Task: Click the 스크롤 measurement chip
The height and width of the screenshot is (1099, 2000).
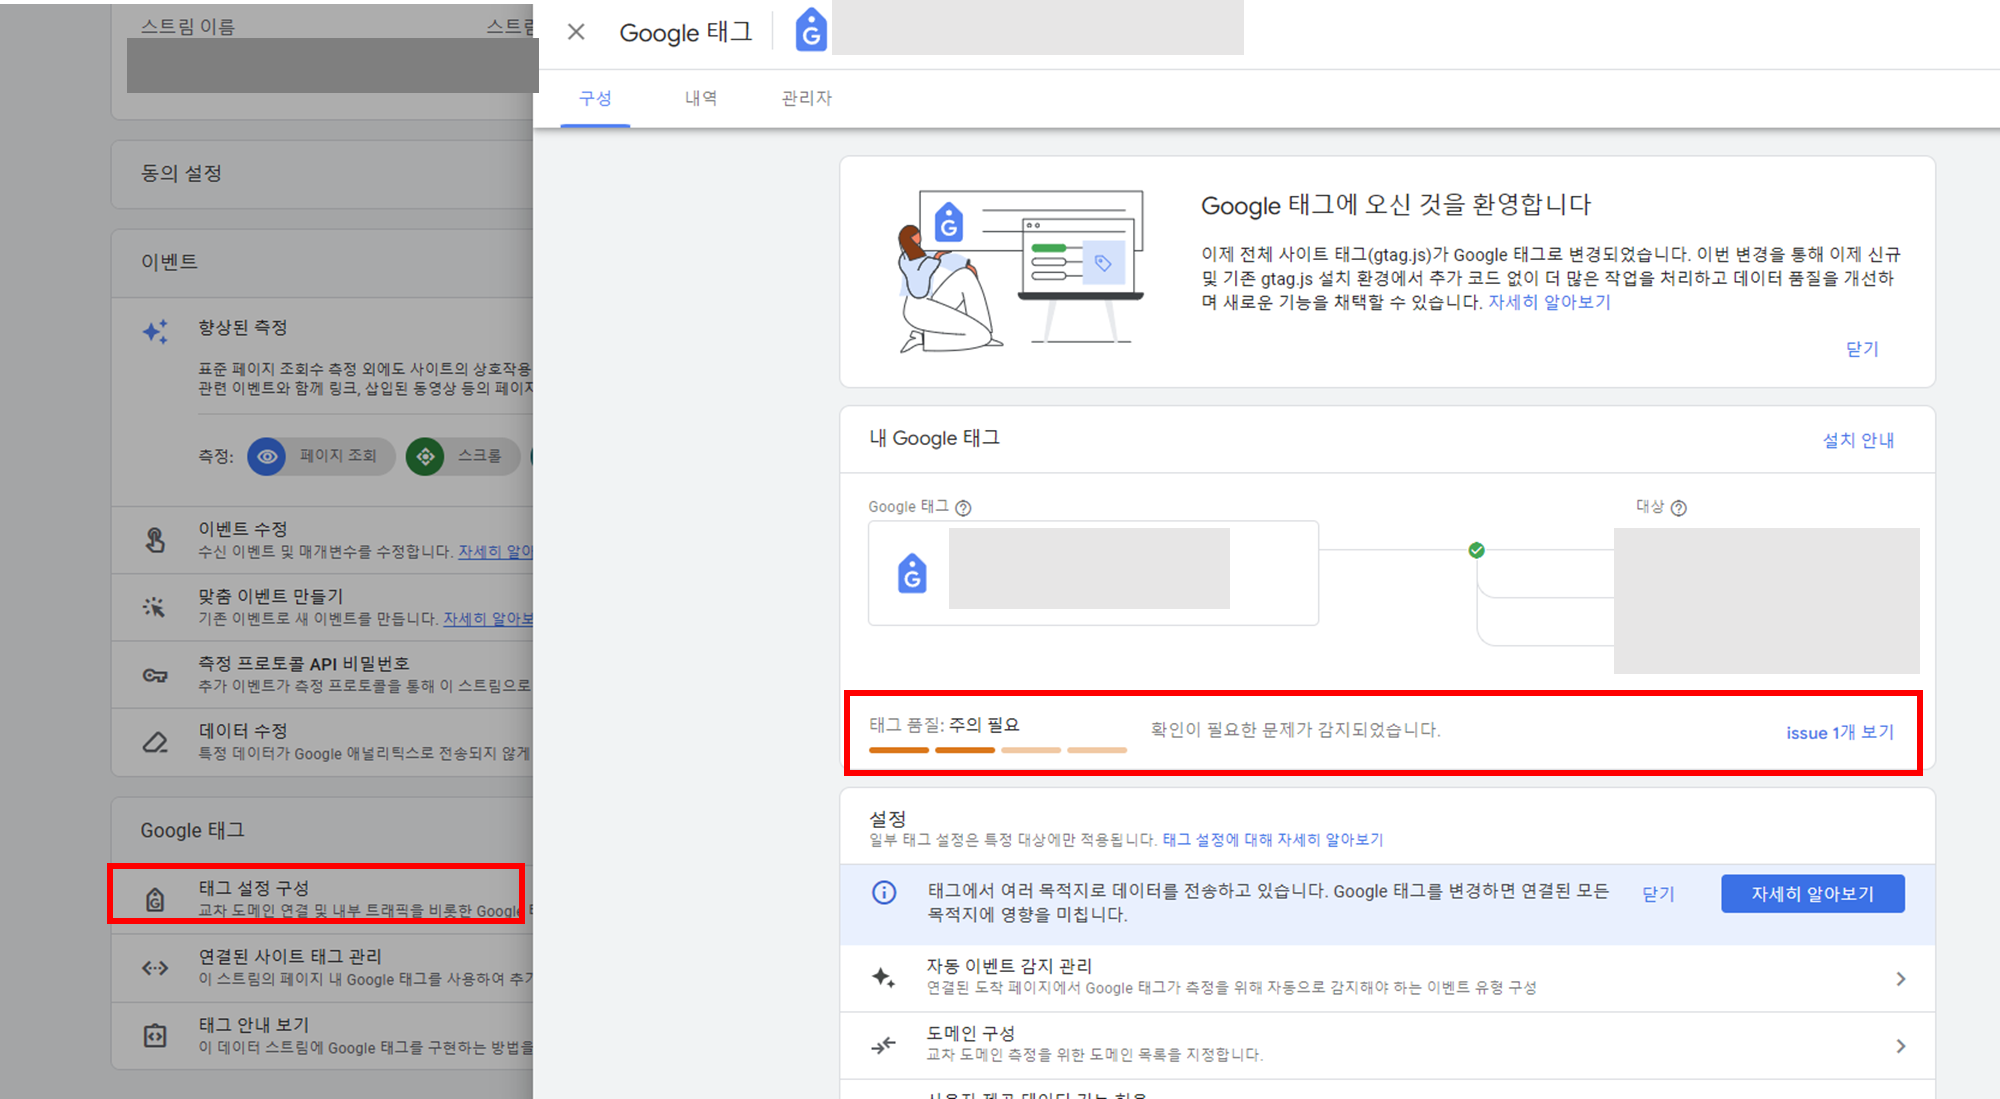Action: coord(463,456)
